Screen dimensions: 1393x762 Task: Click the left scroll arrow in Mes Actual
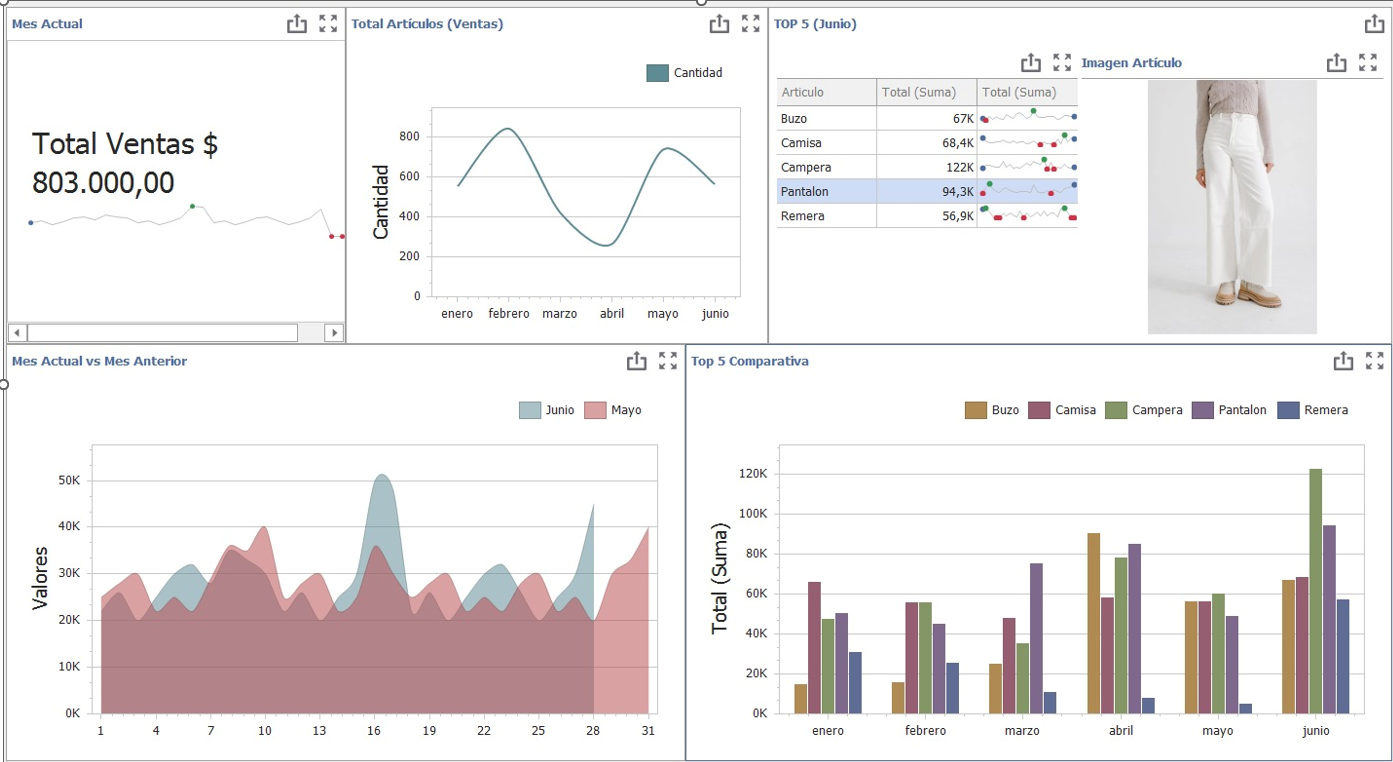[x=17, y=333]
